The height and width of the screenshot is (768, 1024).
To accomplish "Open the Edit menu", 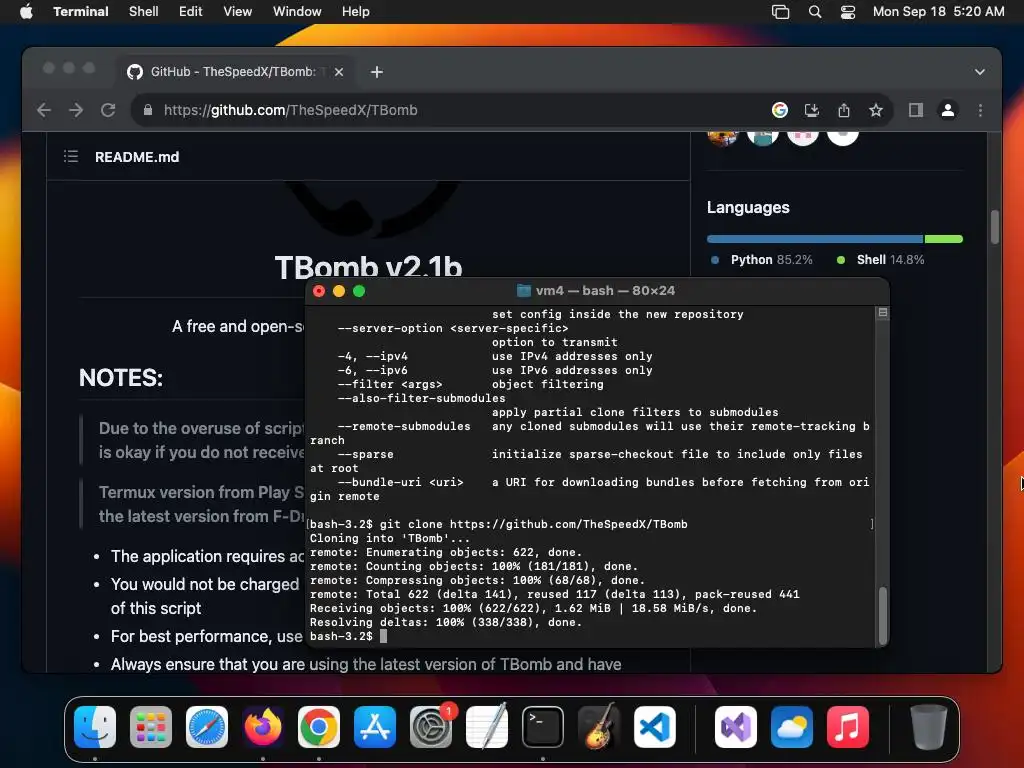I will point(191,12).
